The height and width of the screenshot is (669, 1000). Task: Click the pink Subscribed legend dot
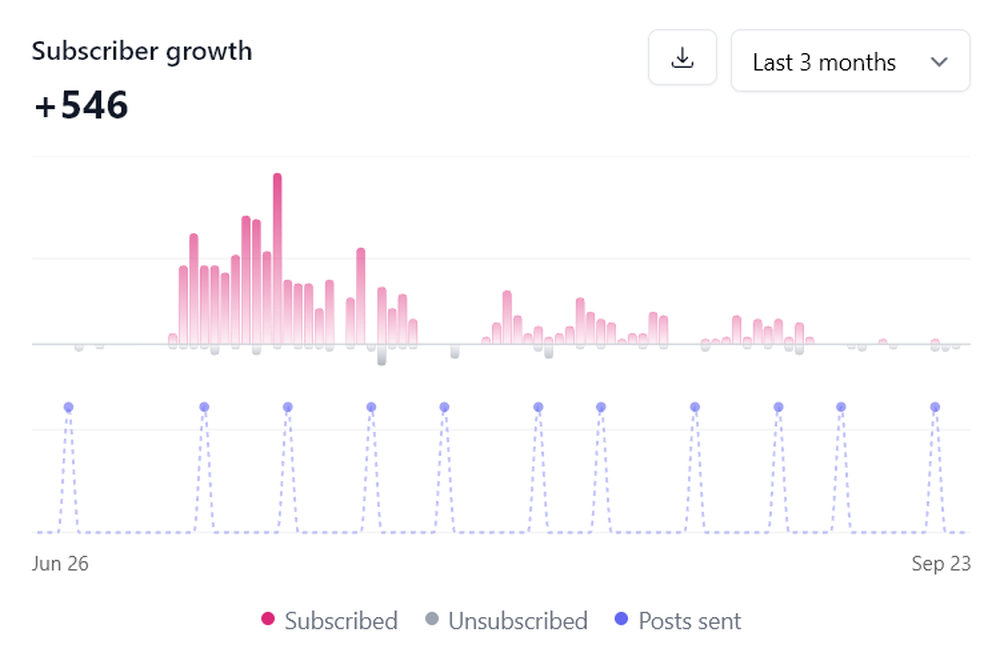coord(268,619)
